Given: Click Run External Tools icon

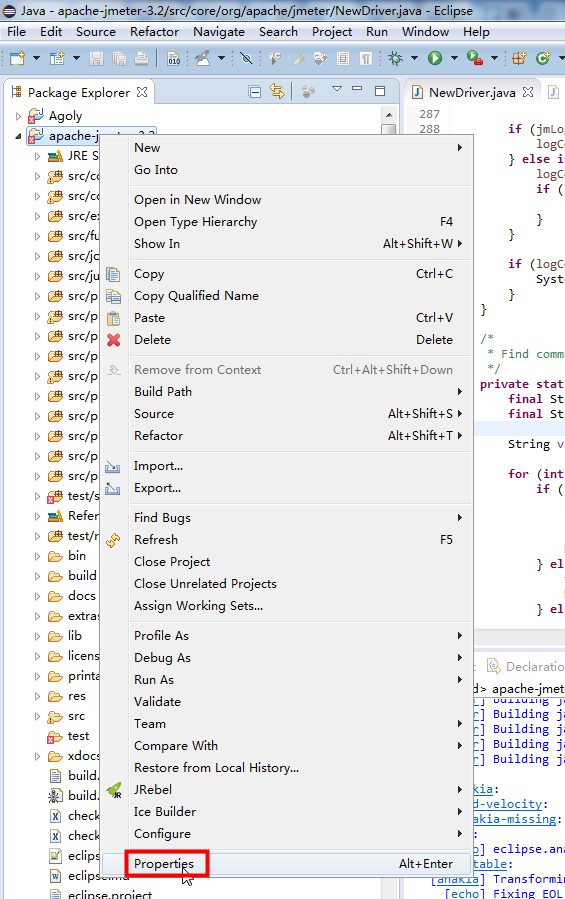Looking at the screenshot, I should coord(474,58).
